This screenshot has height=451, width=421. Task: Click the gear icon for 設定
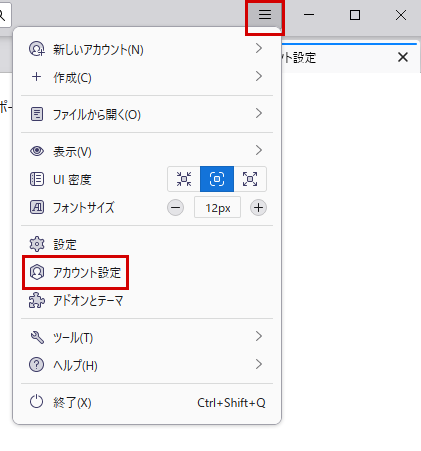[37, 244]
